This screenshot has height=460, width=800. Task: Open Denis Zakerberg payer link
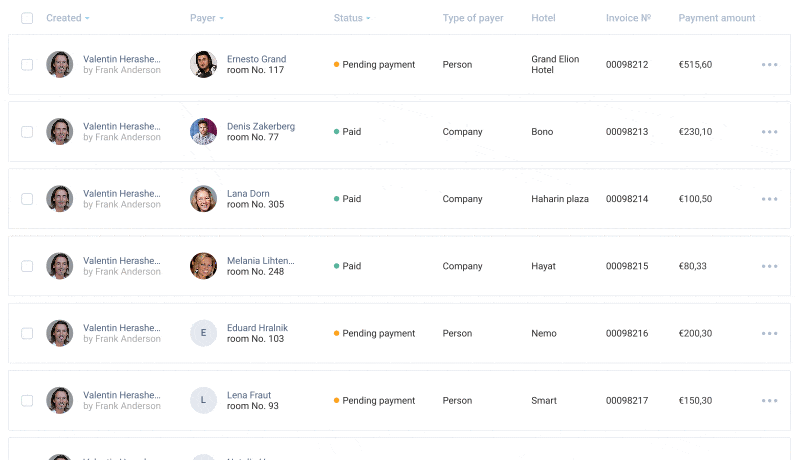261,126
